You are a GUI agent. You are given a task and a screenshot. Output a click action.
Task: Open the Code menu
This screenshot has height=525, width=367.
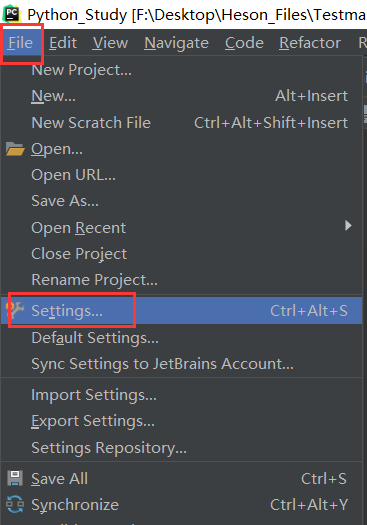244,43
